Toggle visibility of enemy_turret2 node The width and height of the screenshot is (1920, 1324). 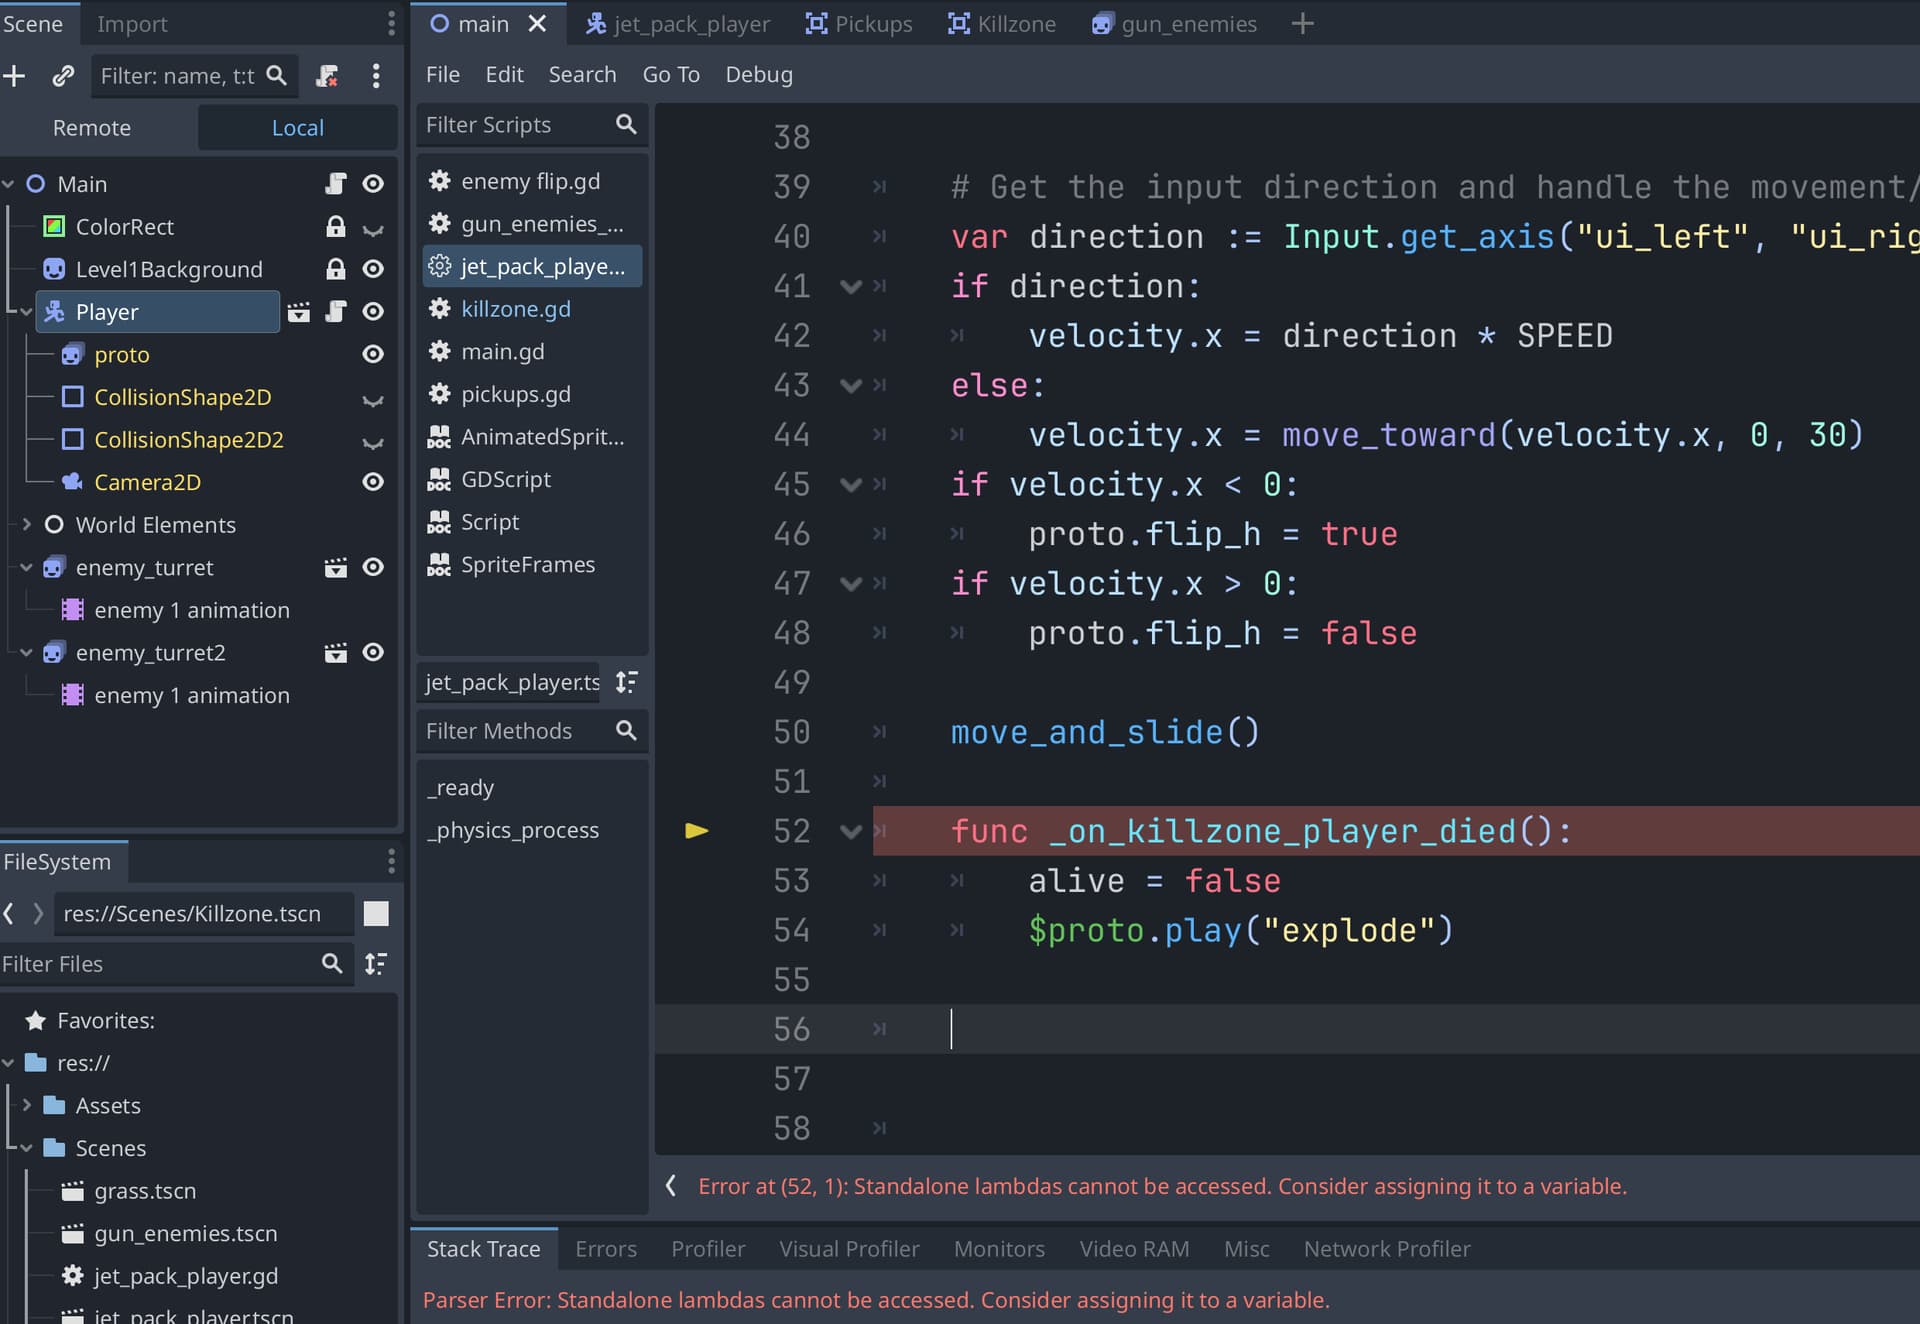pos(373,652)
